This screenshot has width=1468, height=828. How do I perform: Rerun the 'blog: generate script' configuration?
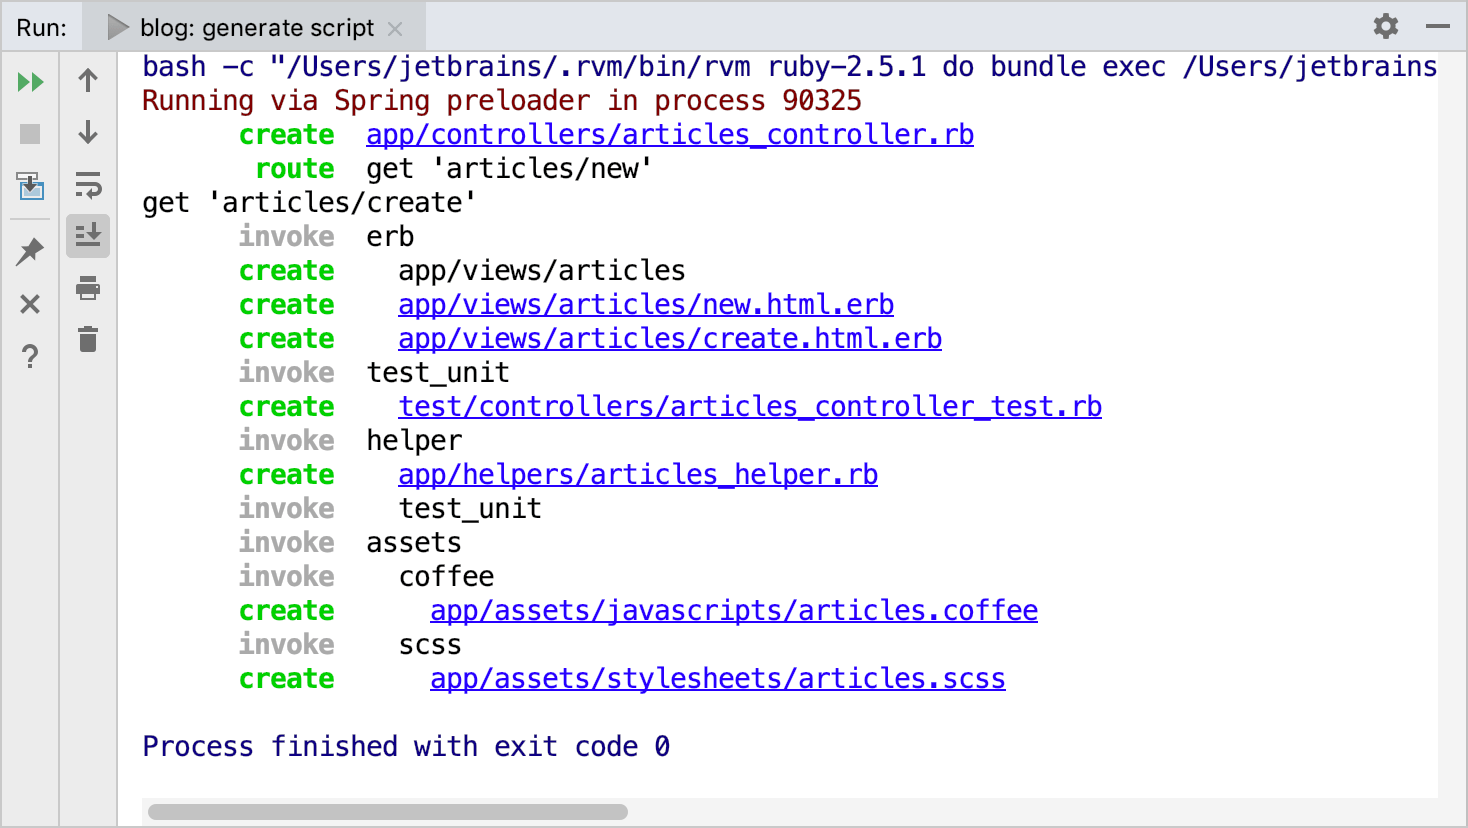coord(30,81)
